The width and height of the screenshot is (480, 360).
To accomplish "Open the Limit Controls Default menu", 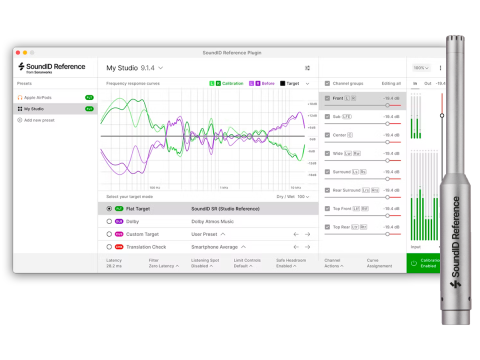I will (x=247, y=263).
